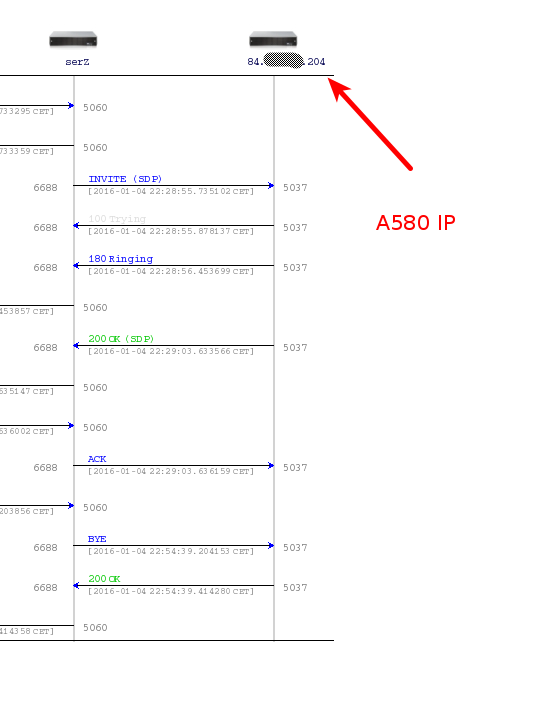Select the 84…204 host IP label
The image size is (558, 701).
[286, 61]
